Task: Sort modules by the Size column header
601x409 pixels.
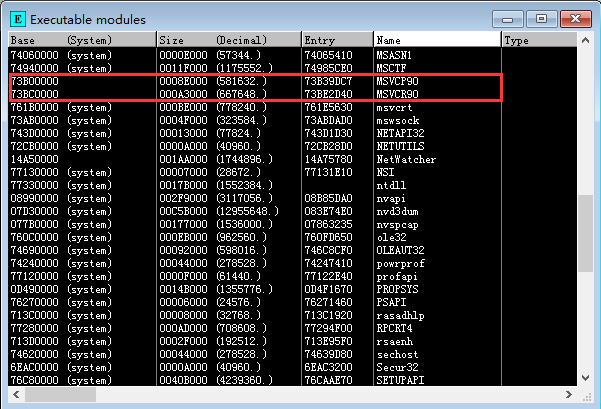Action: point(229,40)
